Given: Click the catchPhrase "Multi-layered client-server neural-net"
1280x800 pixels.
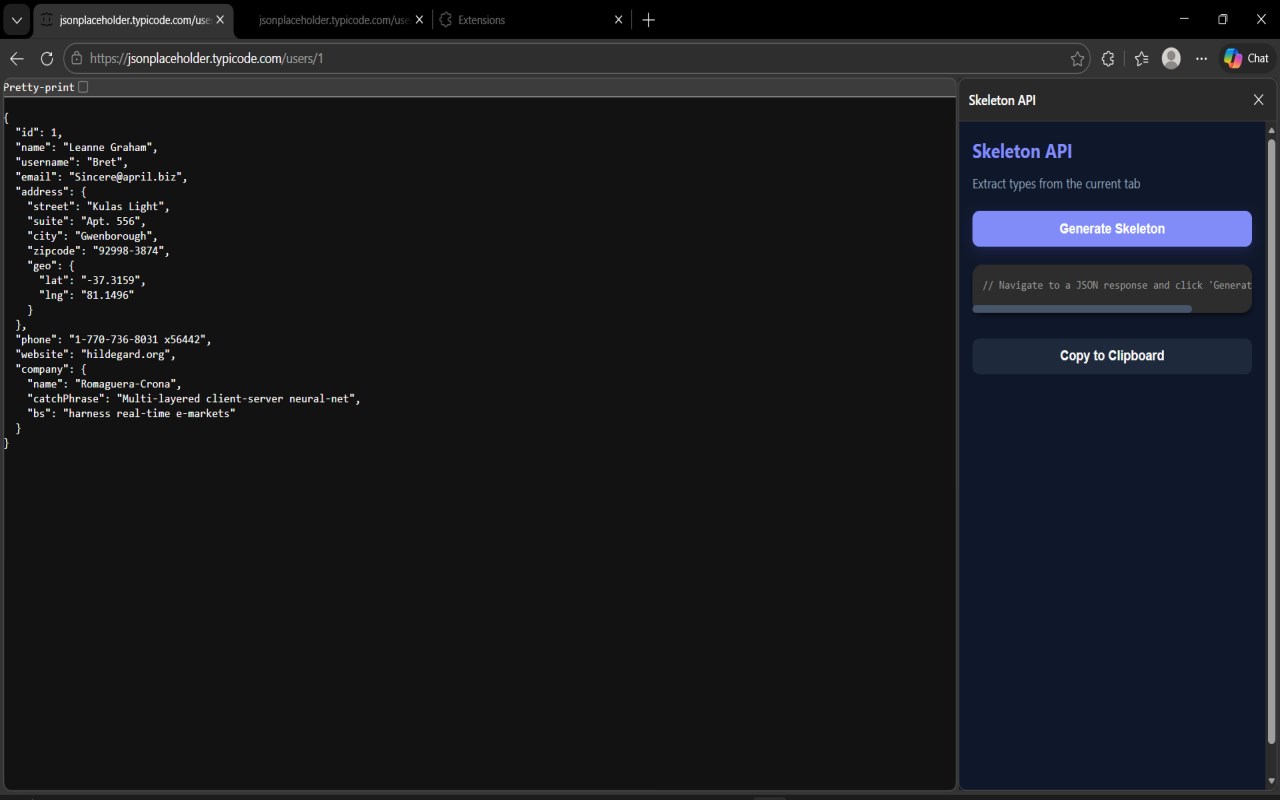Looking at the screenshot, I should point(238,399).
